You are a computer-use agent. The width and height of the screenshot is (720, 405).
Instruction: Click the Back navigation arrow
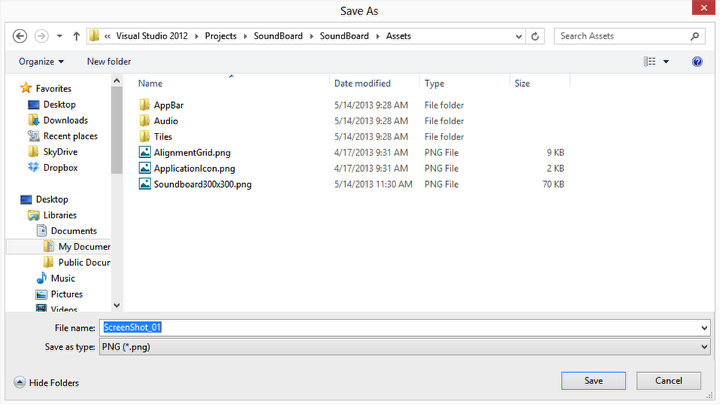(x=20, y=36)
